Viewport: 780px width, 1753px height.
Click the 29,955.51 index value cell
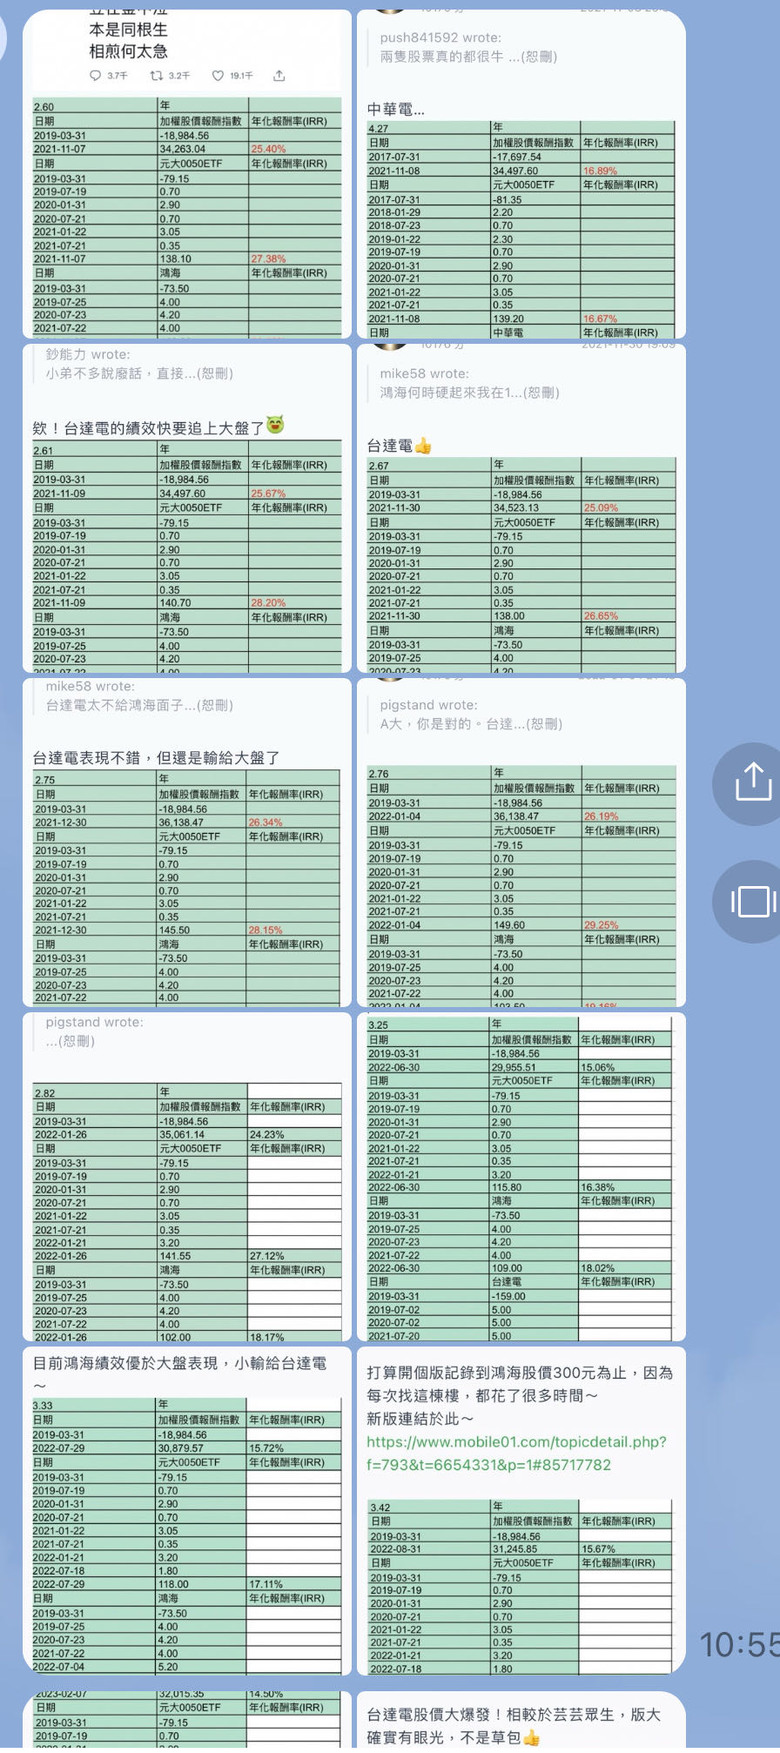click(x=534, y=1067)
